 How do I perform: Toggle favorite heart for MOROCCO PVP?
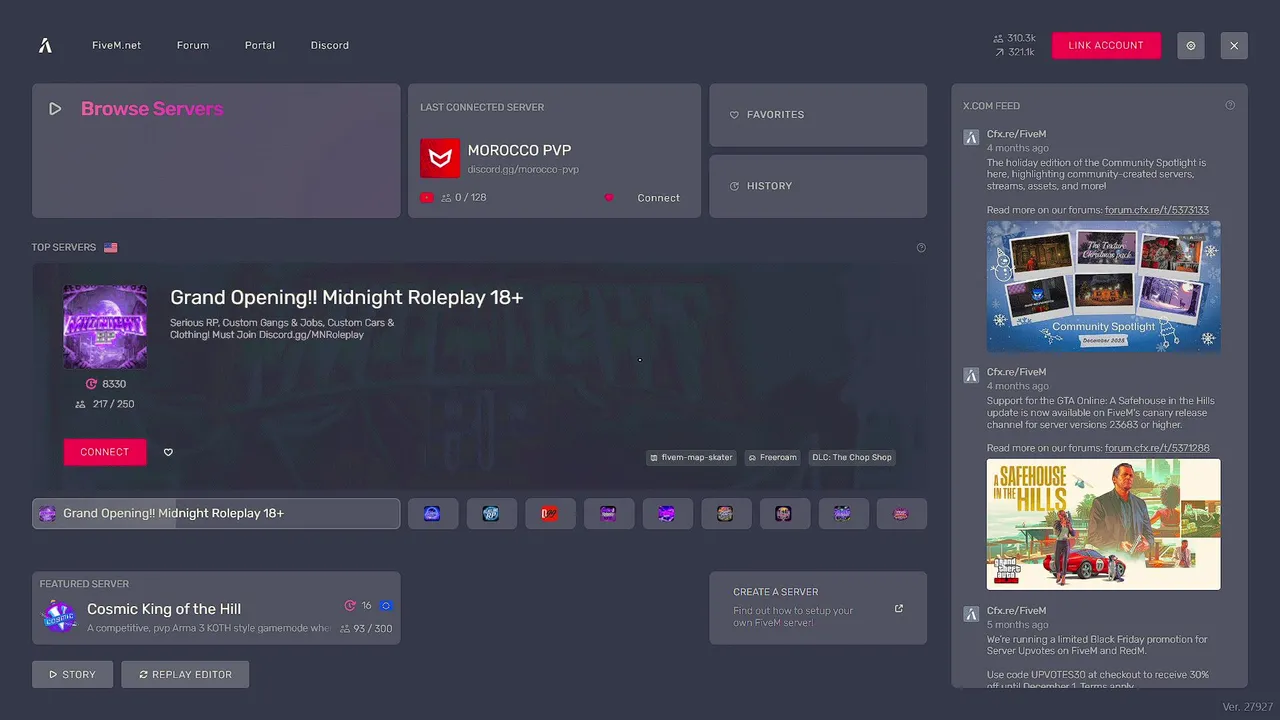(608, 198)
